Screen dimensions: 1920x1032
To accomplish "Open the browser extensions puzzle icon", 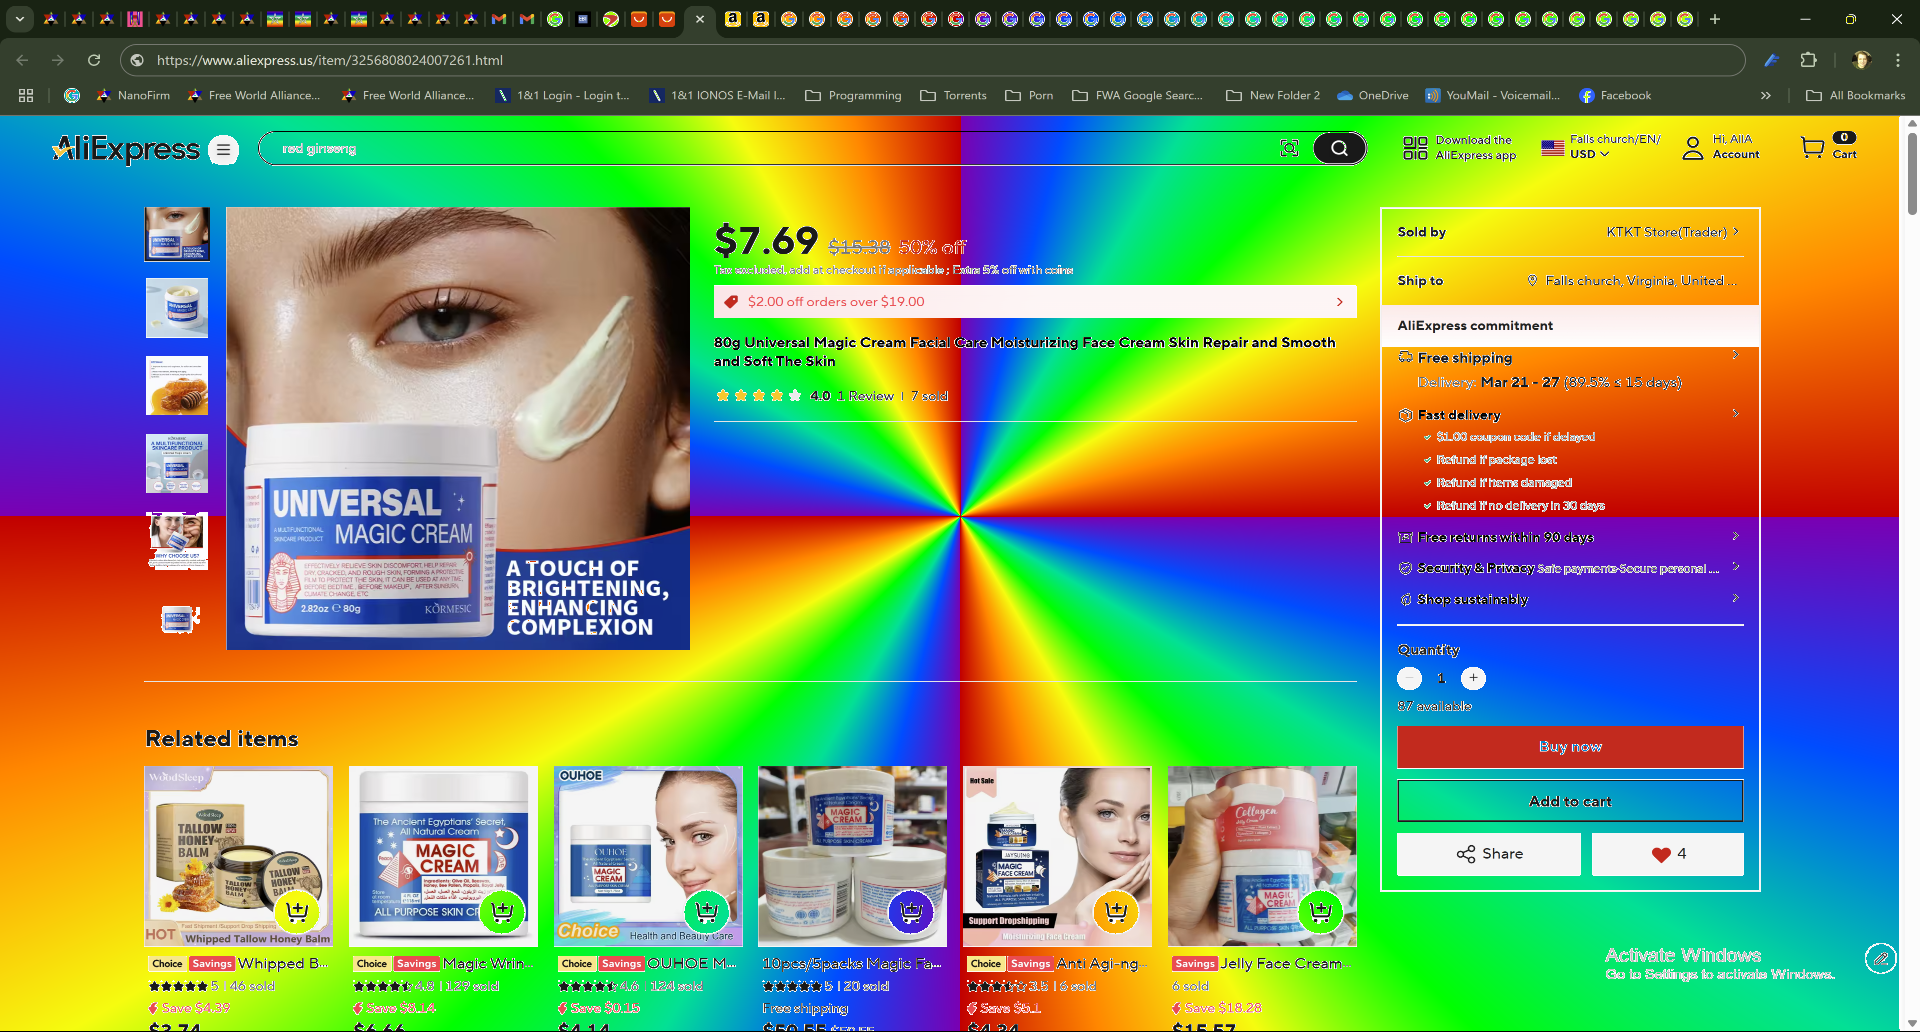I will [x=1808, y=60].
